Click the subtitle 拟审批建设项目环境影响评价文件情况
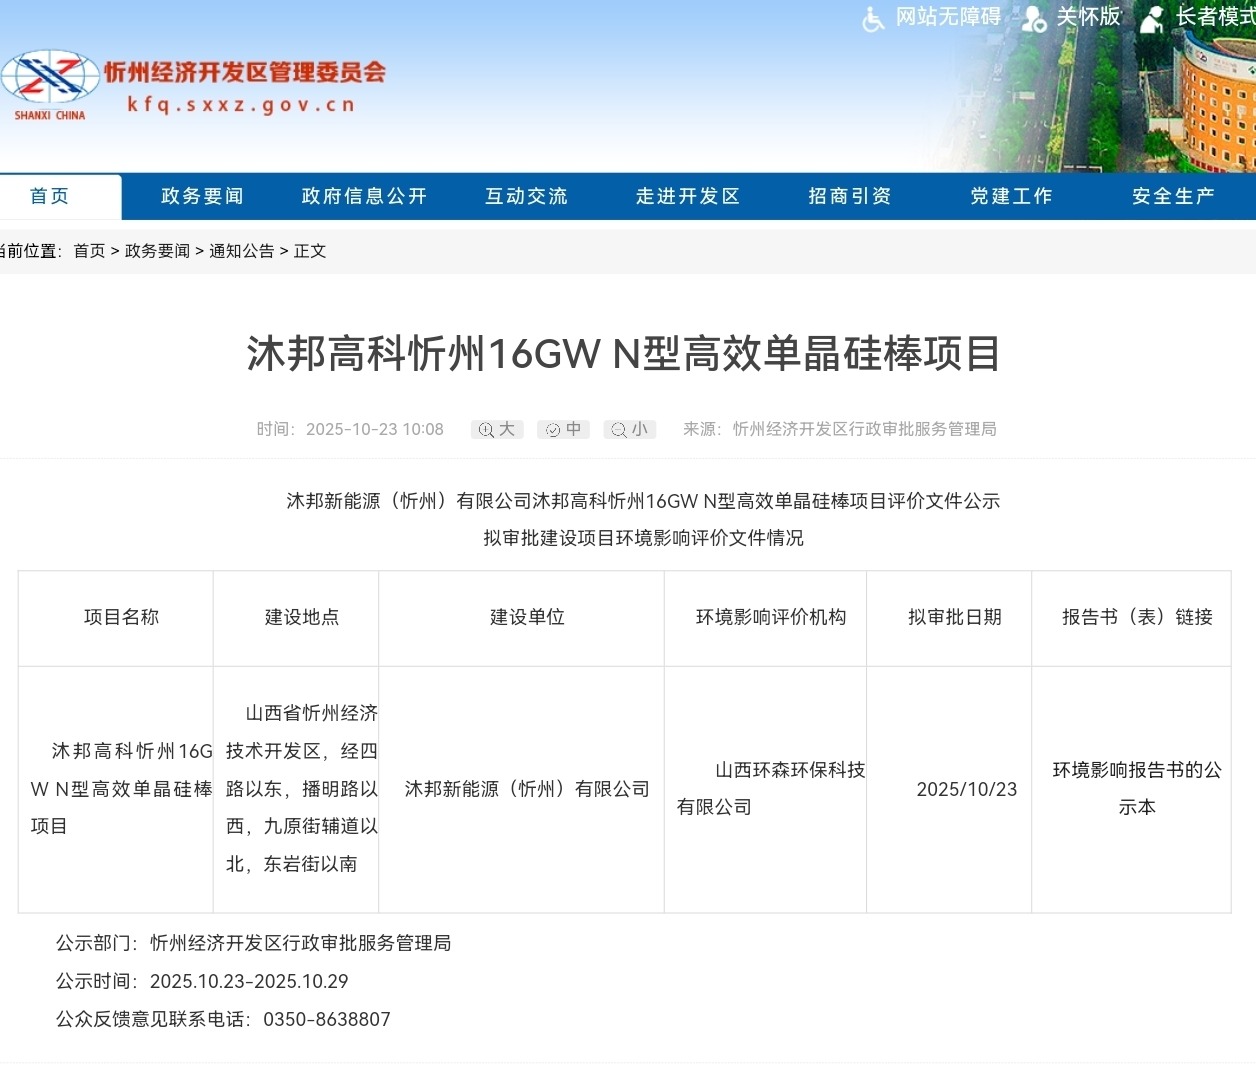 (x=643, y=539)
